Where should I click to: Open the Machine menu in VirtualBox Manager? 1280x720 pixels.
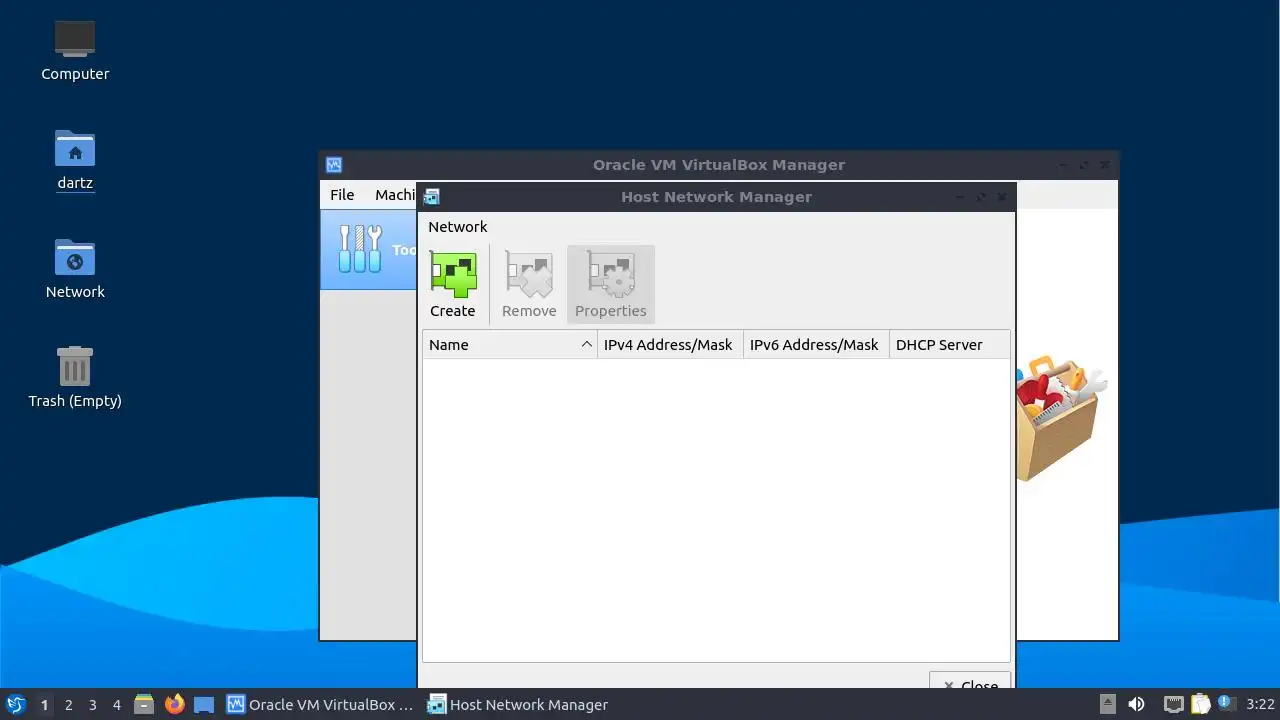pos(394,195)
